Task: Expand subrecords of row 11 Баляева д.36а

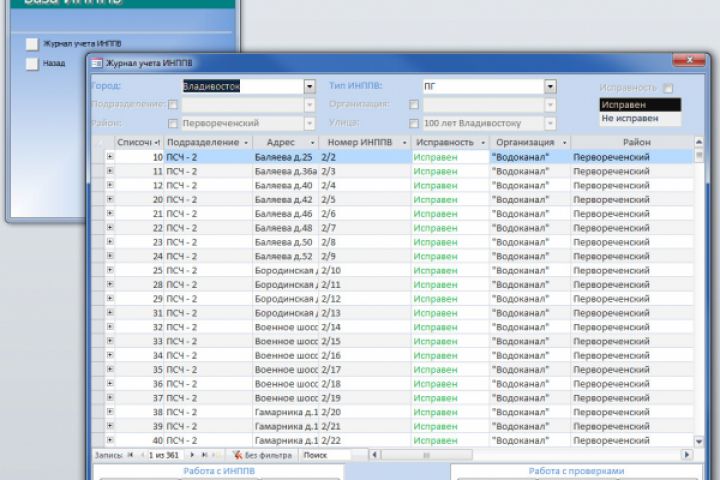Action: click(110, 171)
